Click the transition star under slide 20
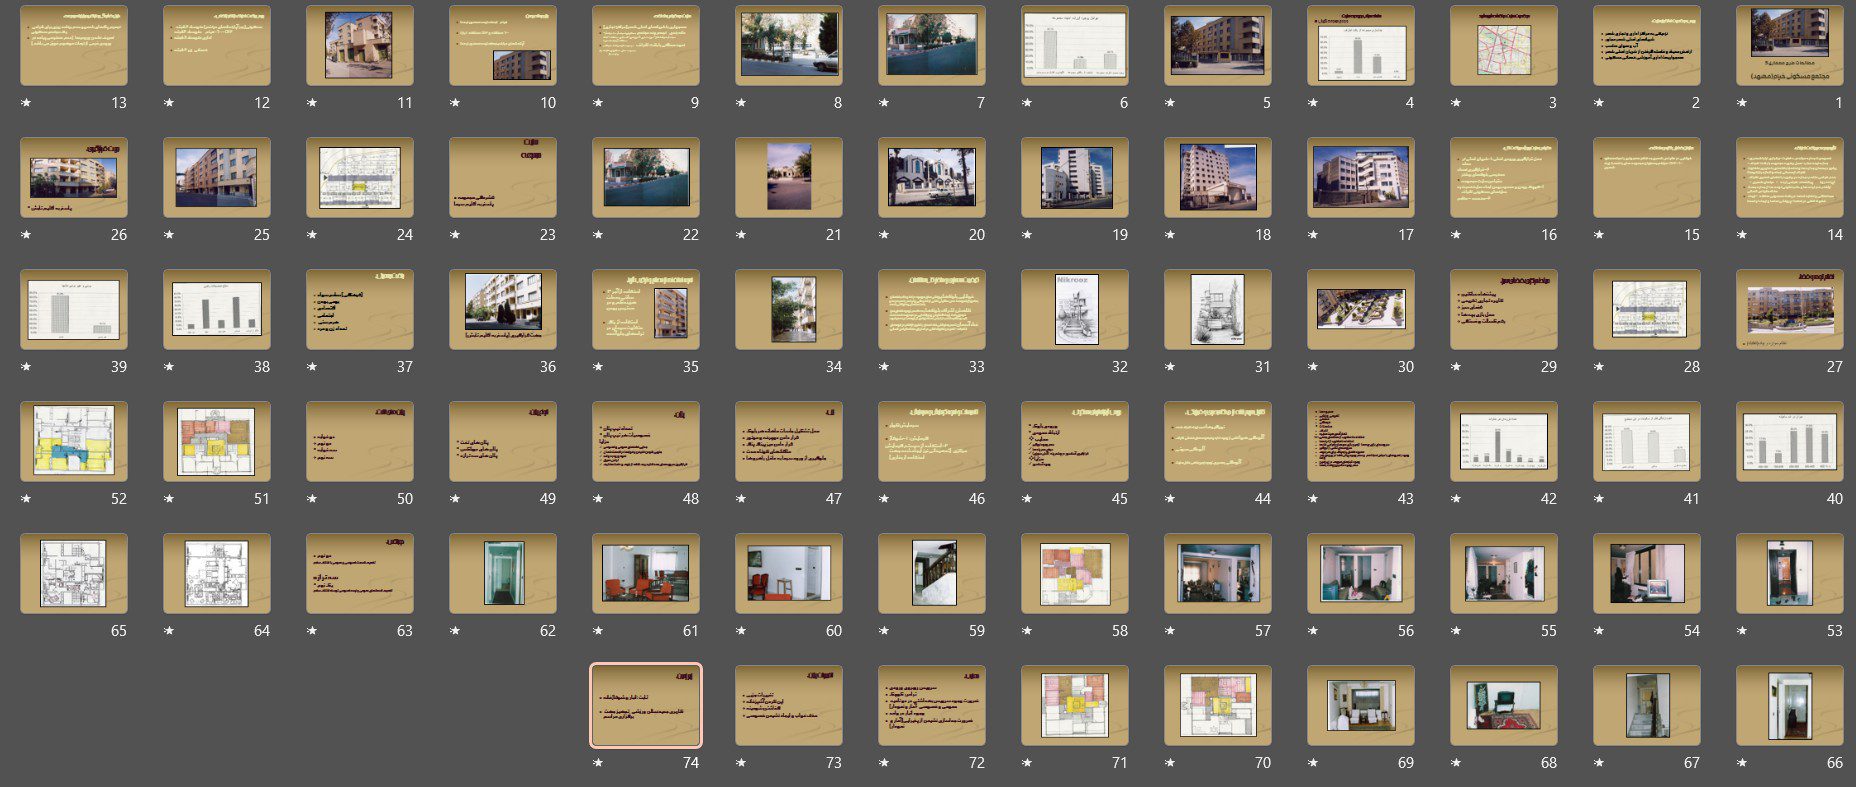This screenshot has width=1856, height=787. click(884, 235)
